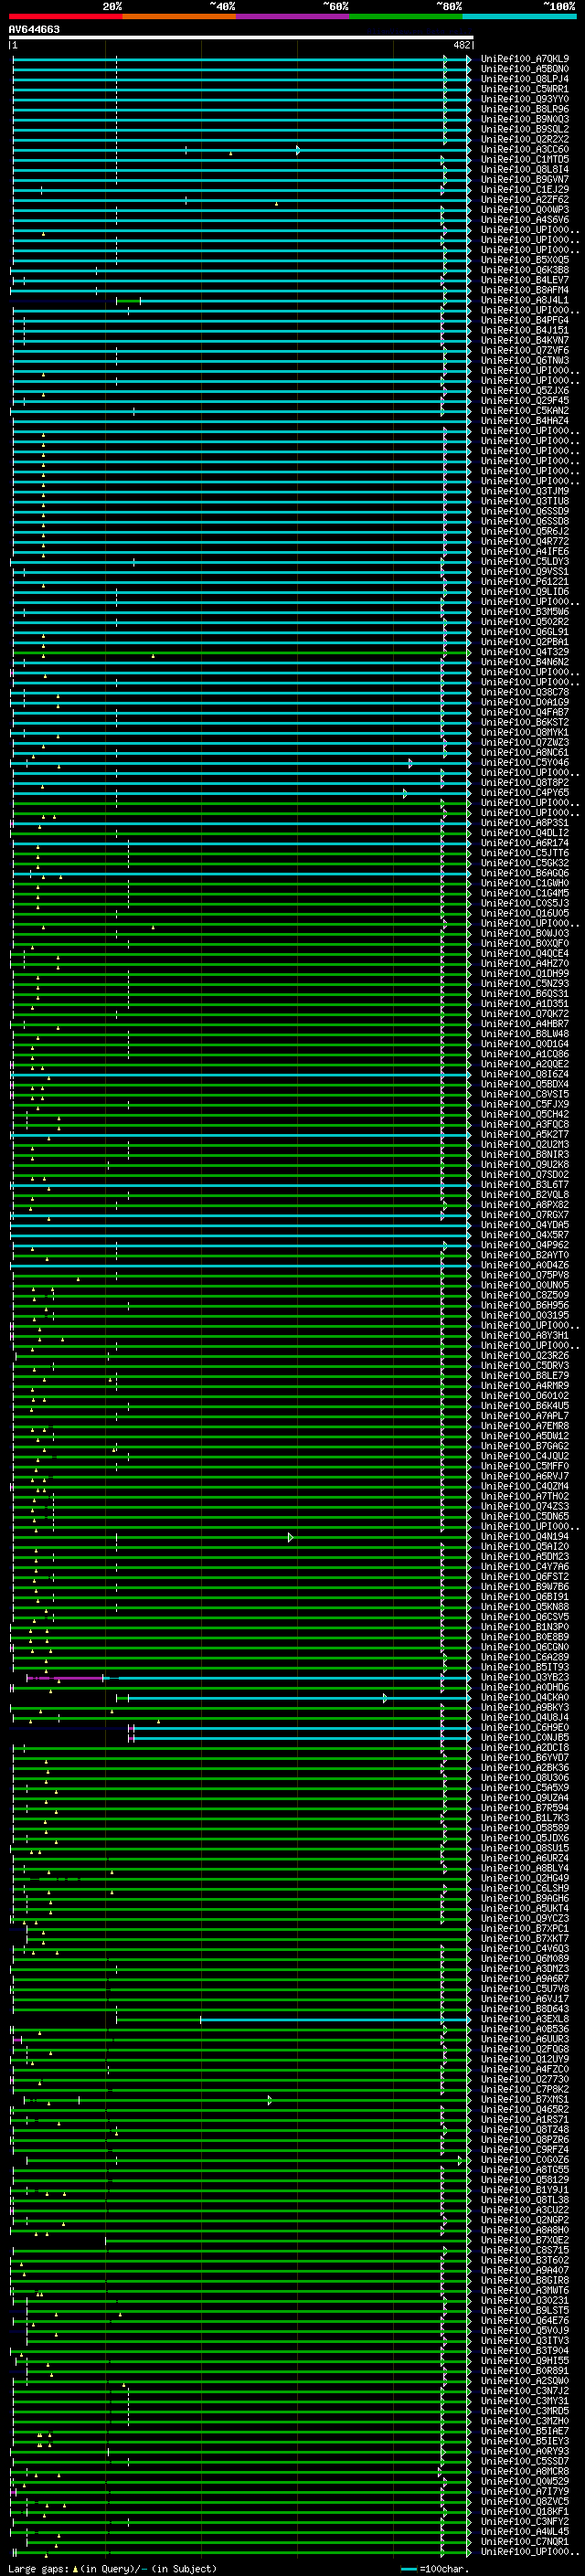585x2576 pixels.
Task: Click the cyan ~100% identity legend segment
Action: [519, 16]
